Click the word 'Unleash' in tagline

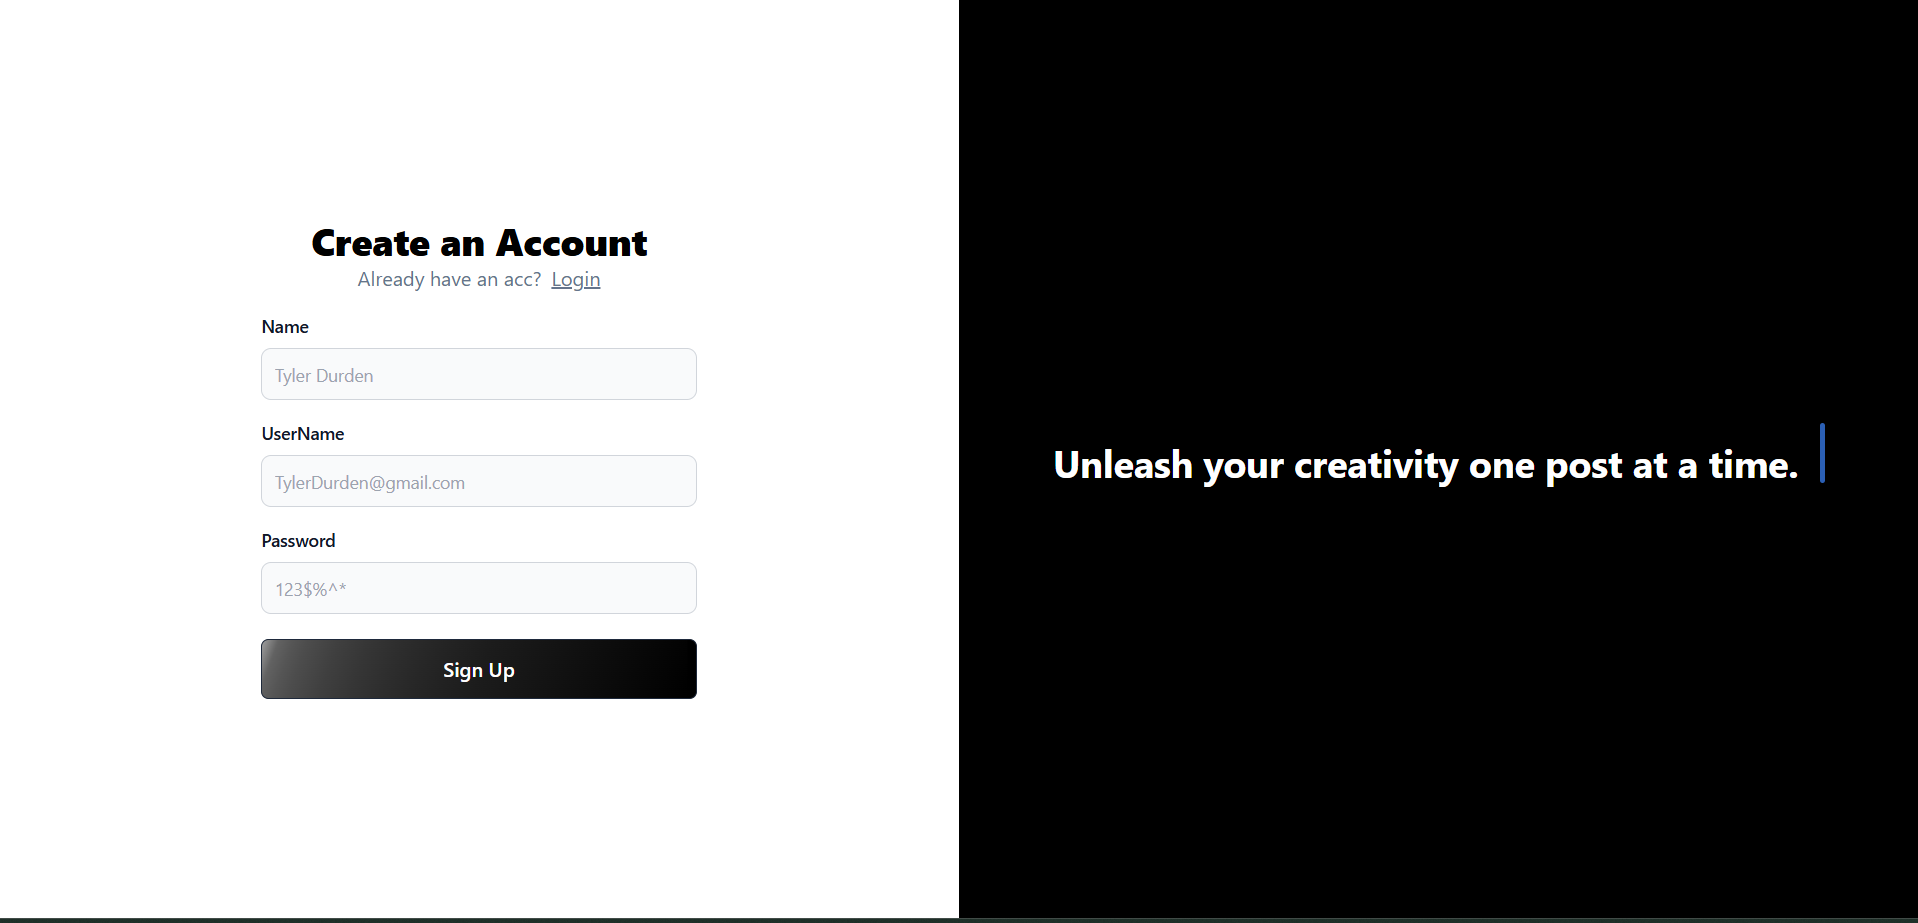1123,465
